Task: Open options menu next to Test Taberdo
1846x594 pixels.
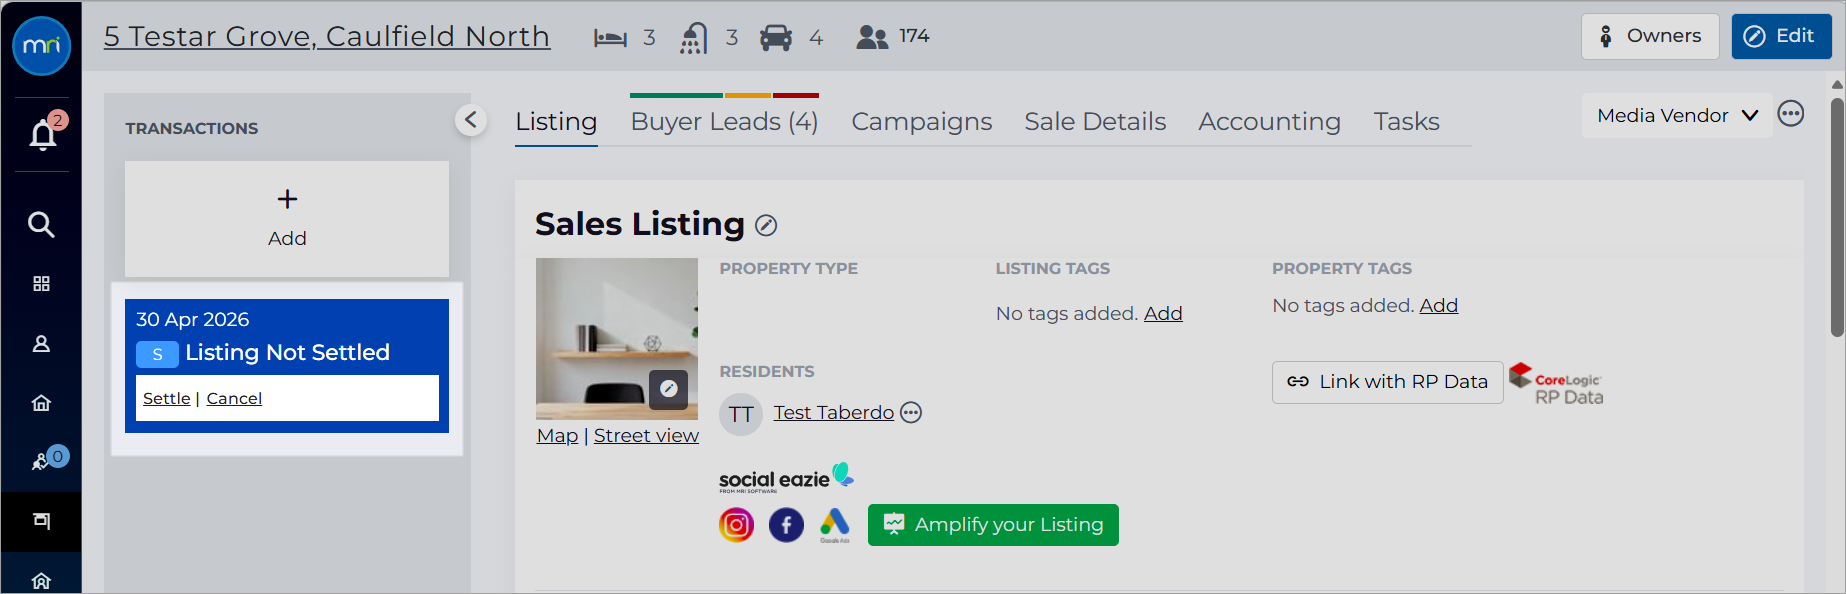Action: click(x=911, y=413)
